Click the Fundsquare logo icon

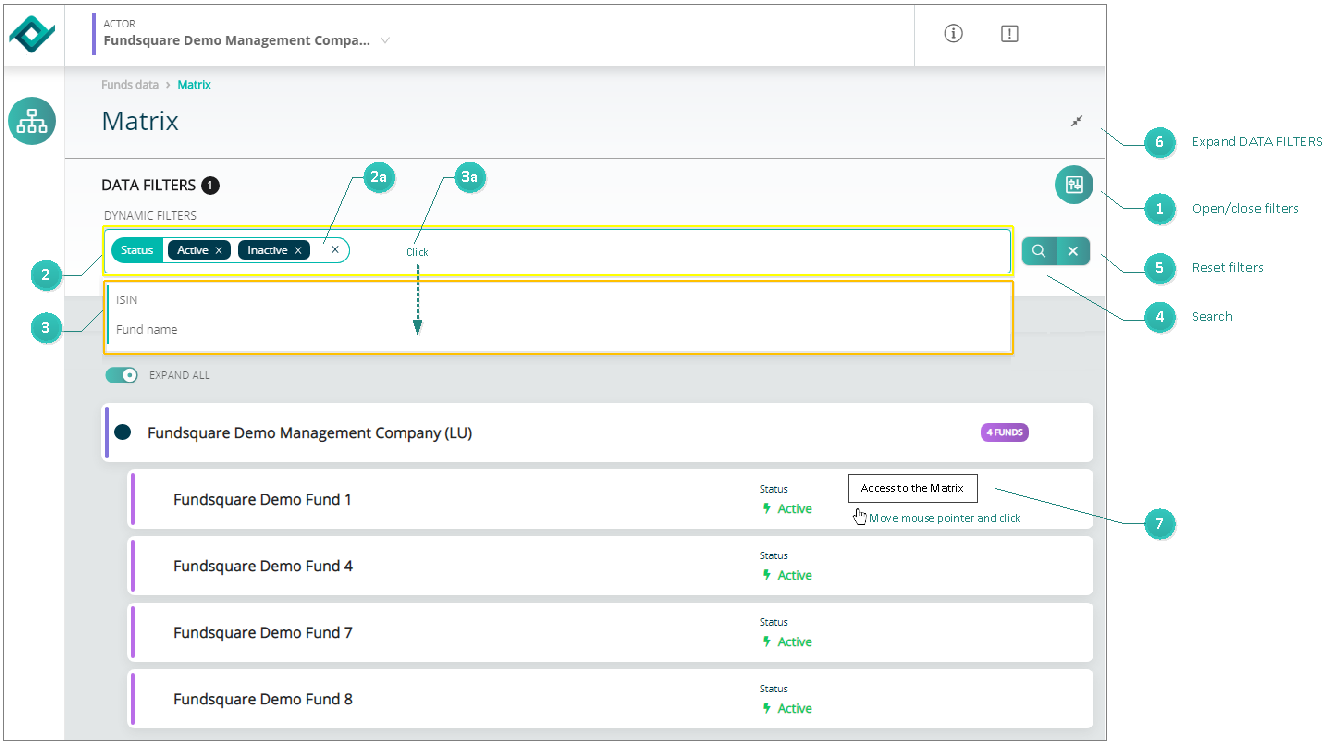point(34,35)
